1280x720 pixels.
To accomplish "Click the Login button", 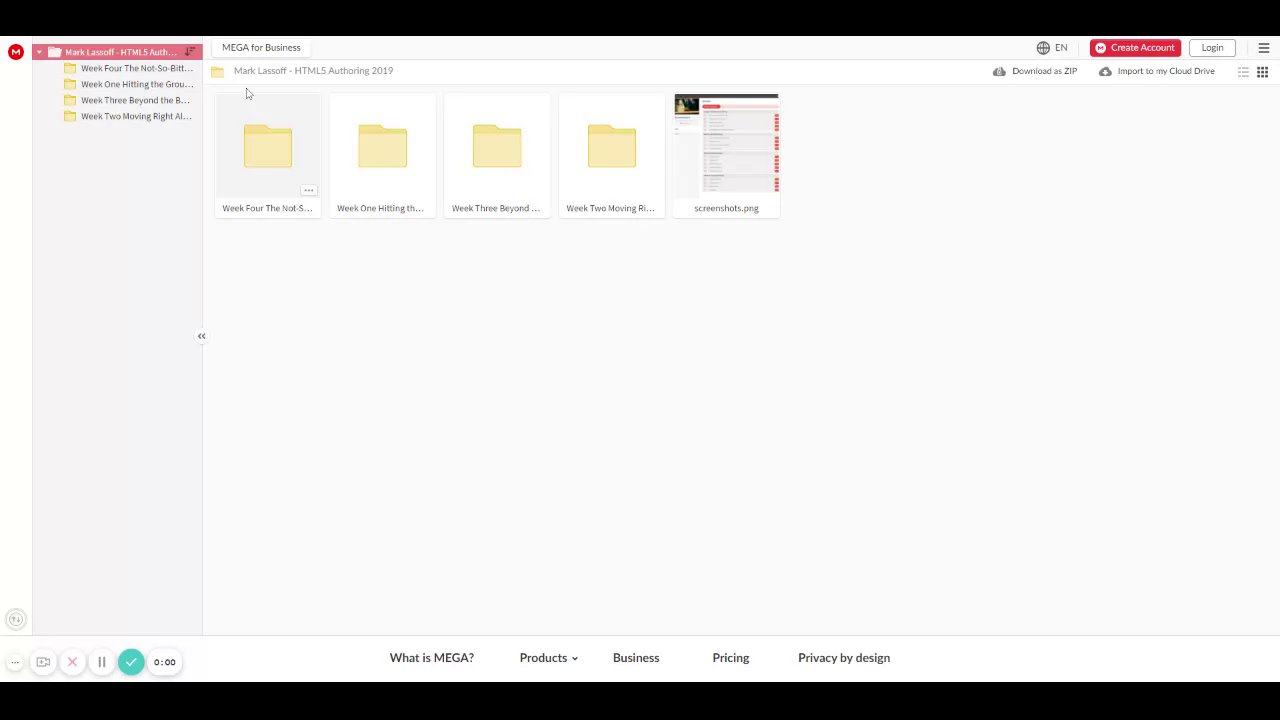I will 1212,48.
